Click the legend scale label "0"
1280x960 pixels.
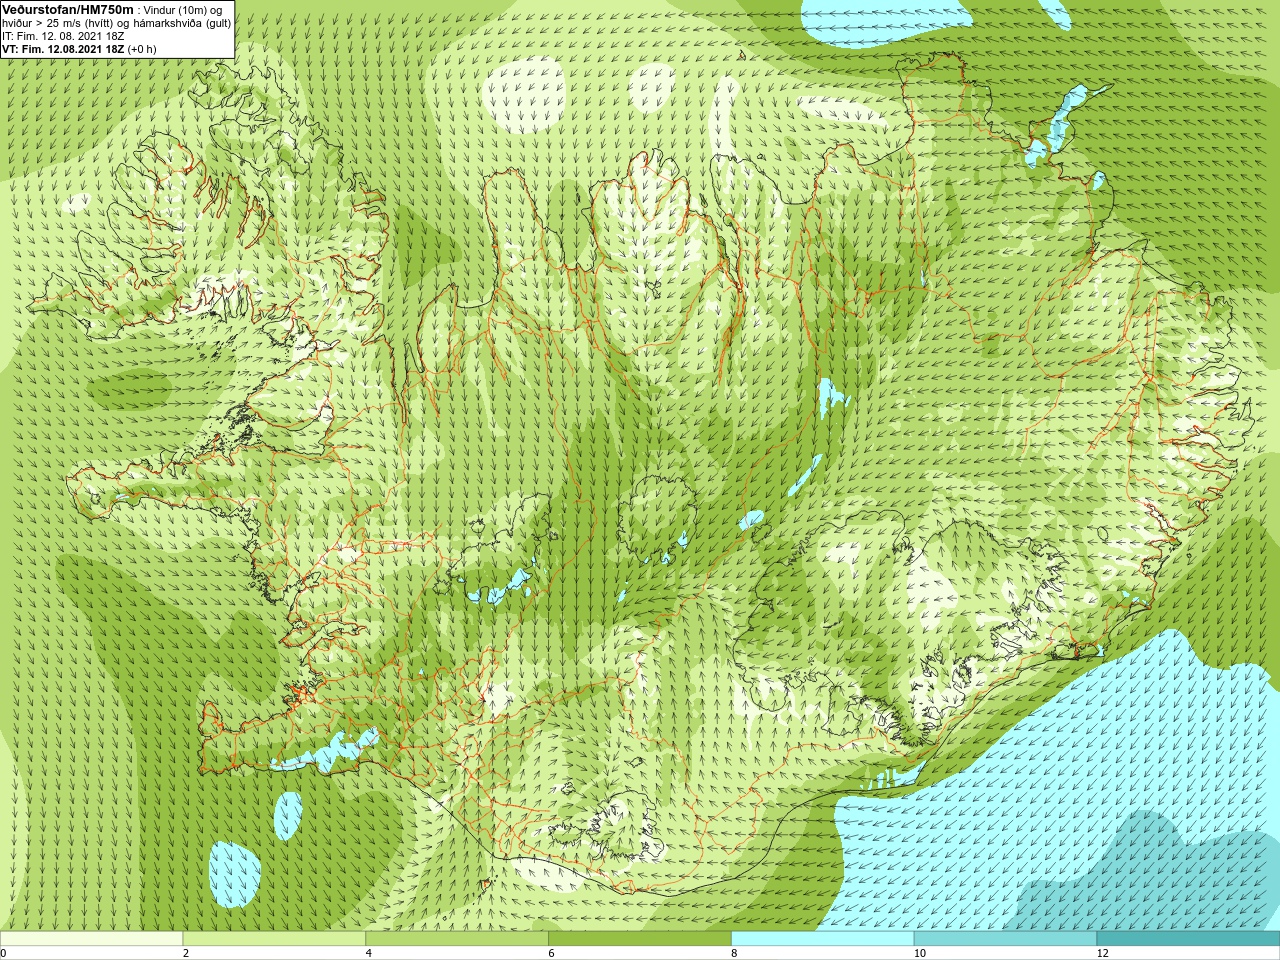pyautogui.click(x=4, y=953)
